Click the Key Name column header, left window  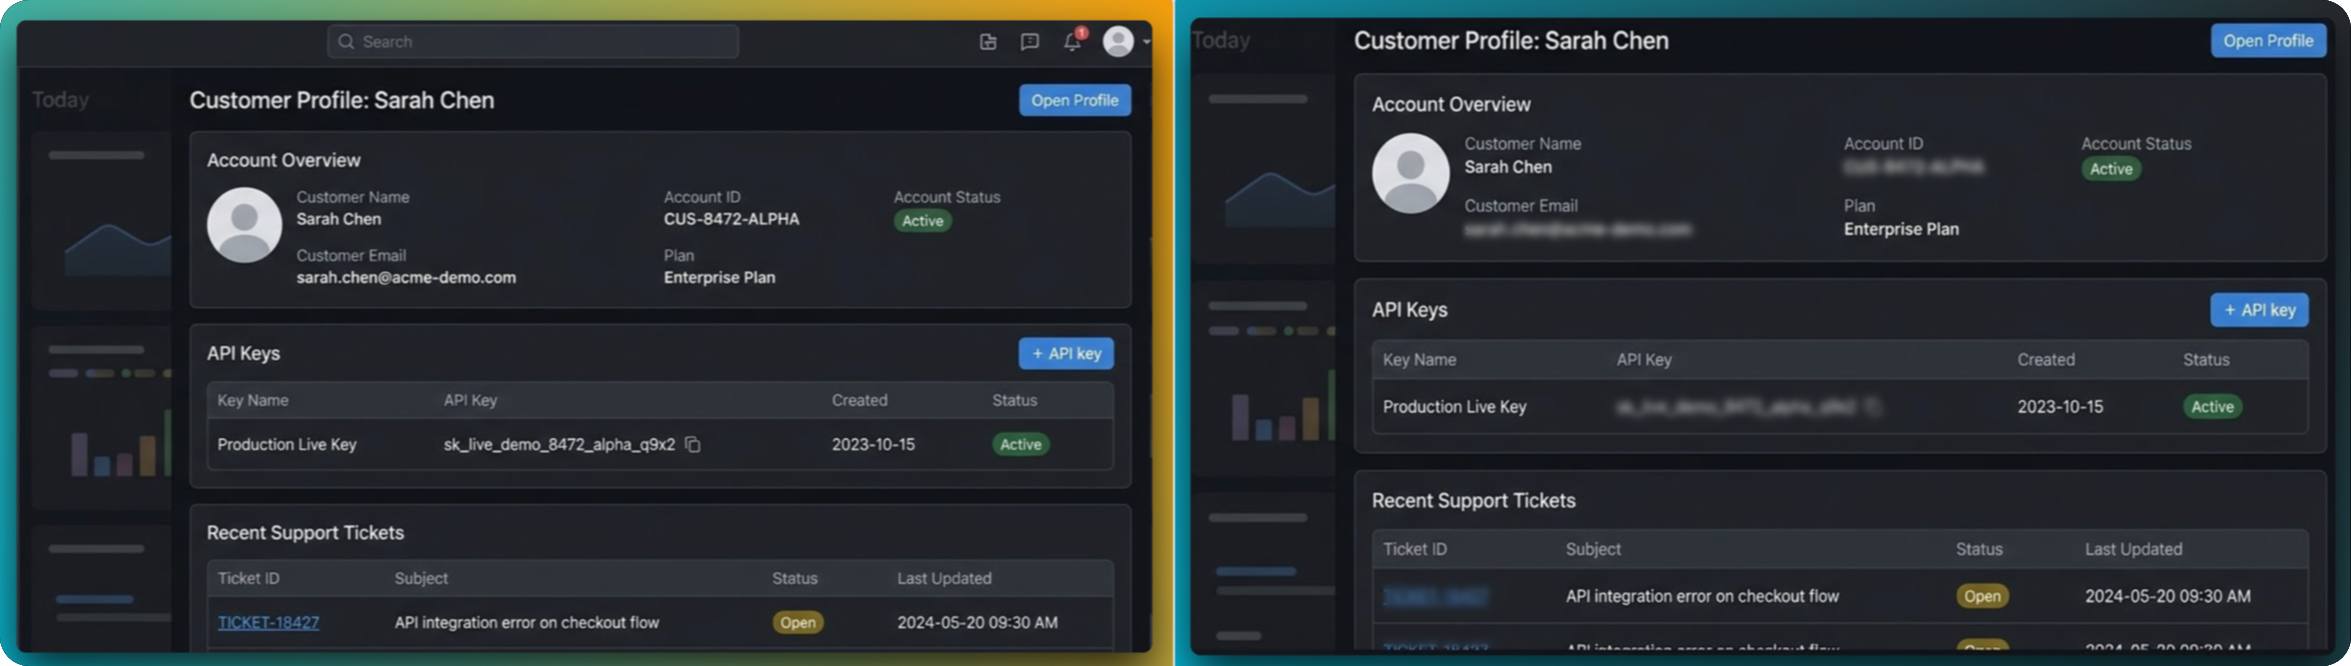coord(253,400)
